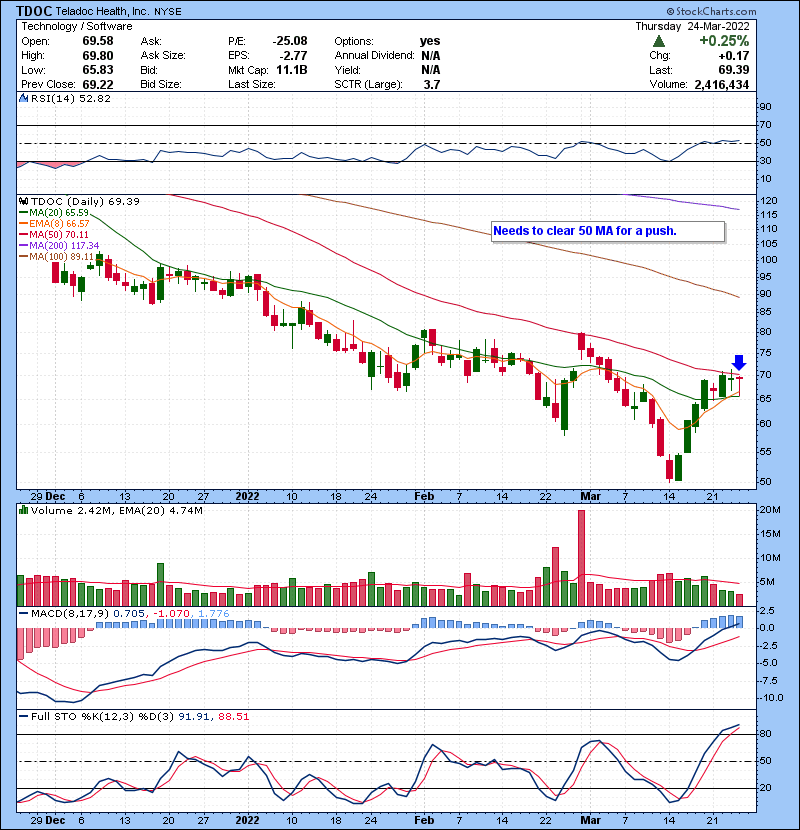Select the Open value 69.58
Viewport: 800px width, 830px height.
coord(98,41)
